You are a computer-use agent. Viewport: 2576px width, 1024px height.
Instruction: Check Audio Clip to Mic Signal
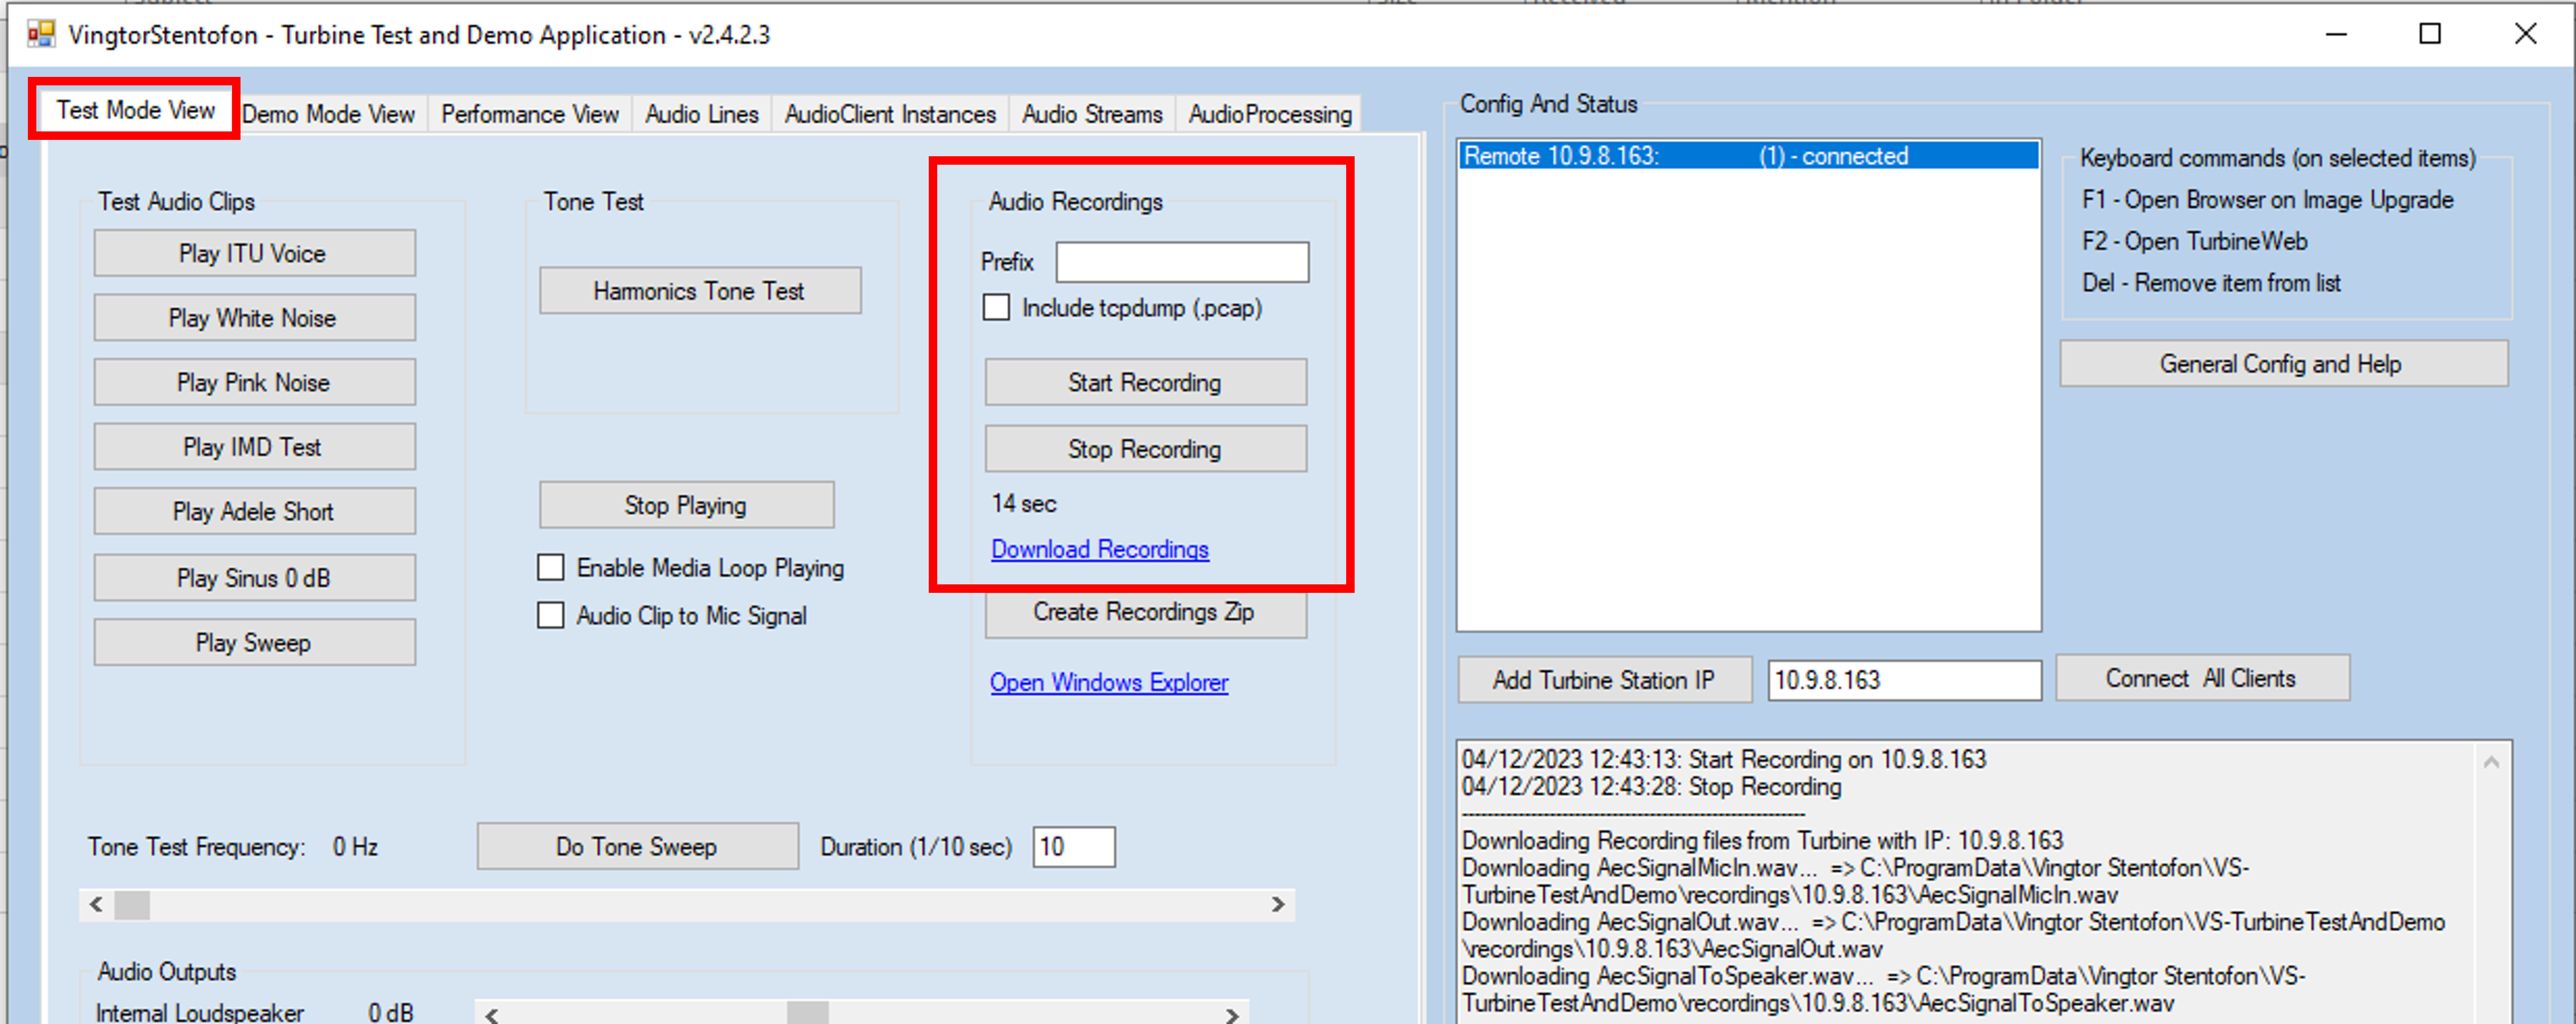(x=551, y=615)
